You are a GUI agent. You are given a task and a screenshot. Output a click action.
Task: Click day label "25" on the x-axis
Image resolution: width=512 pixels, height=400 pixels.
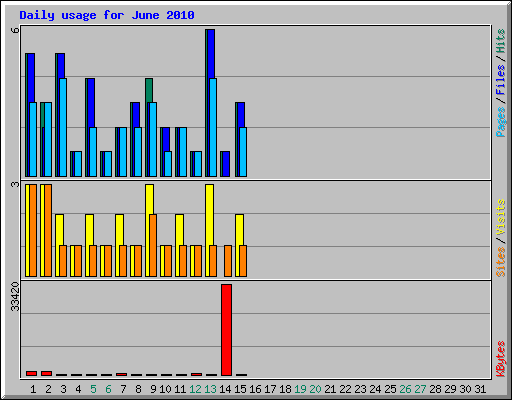(x=390, y=389)
